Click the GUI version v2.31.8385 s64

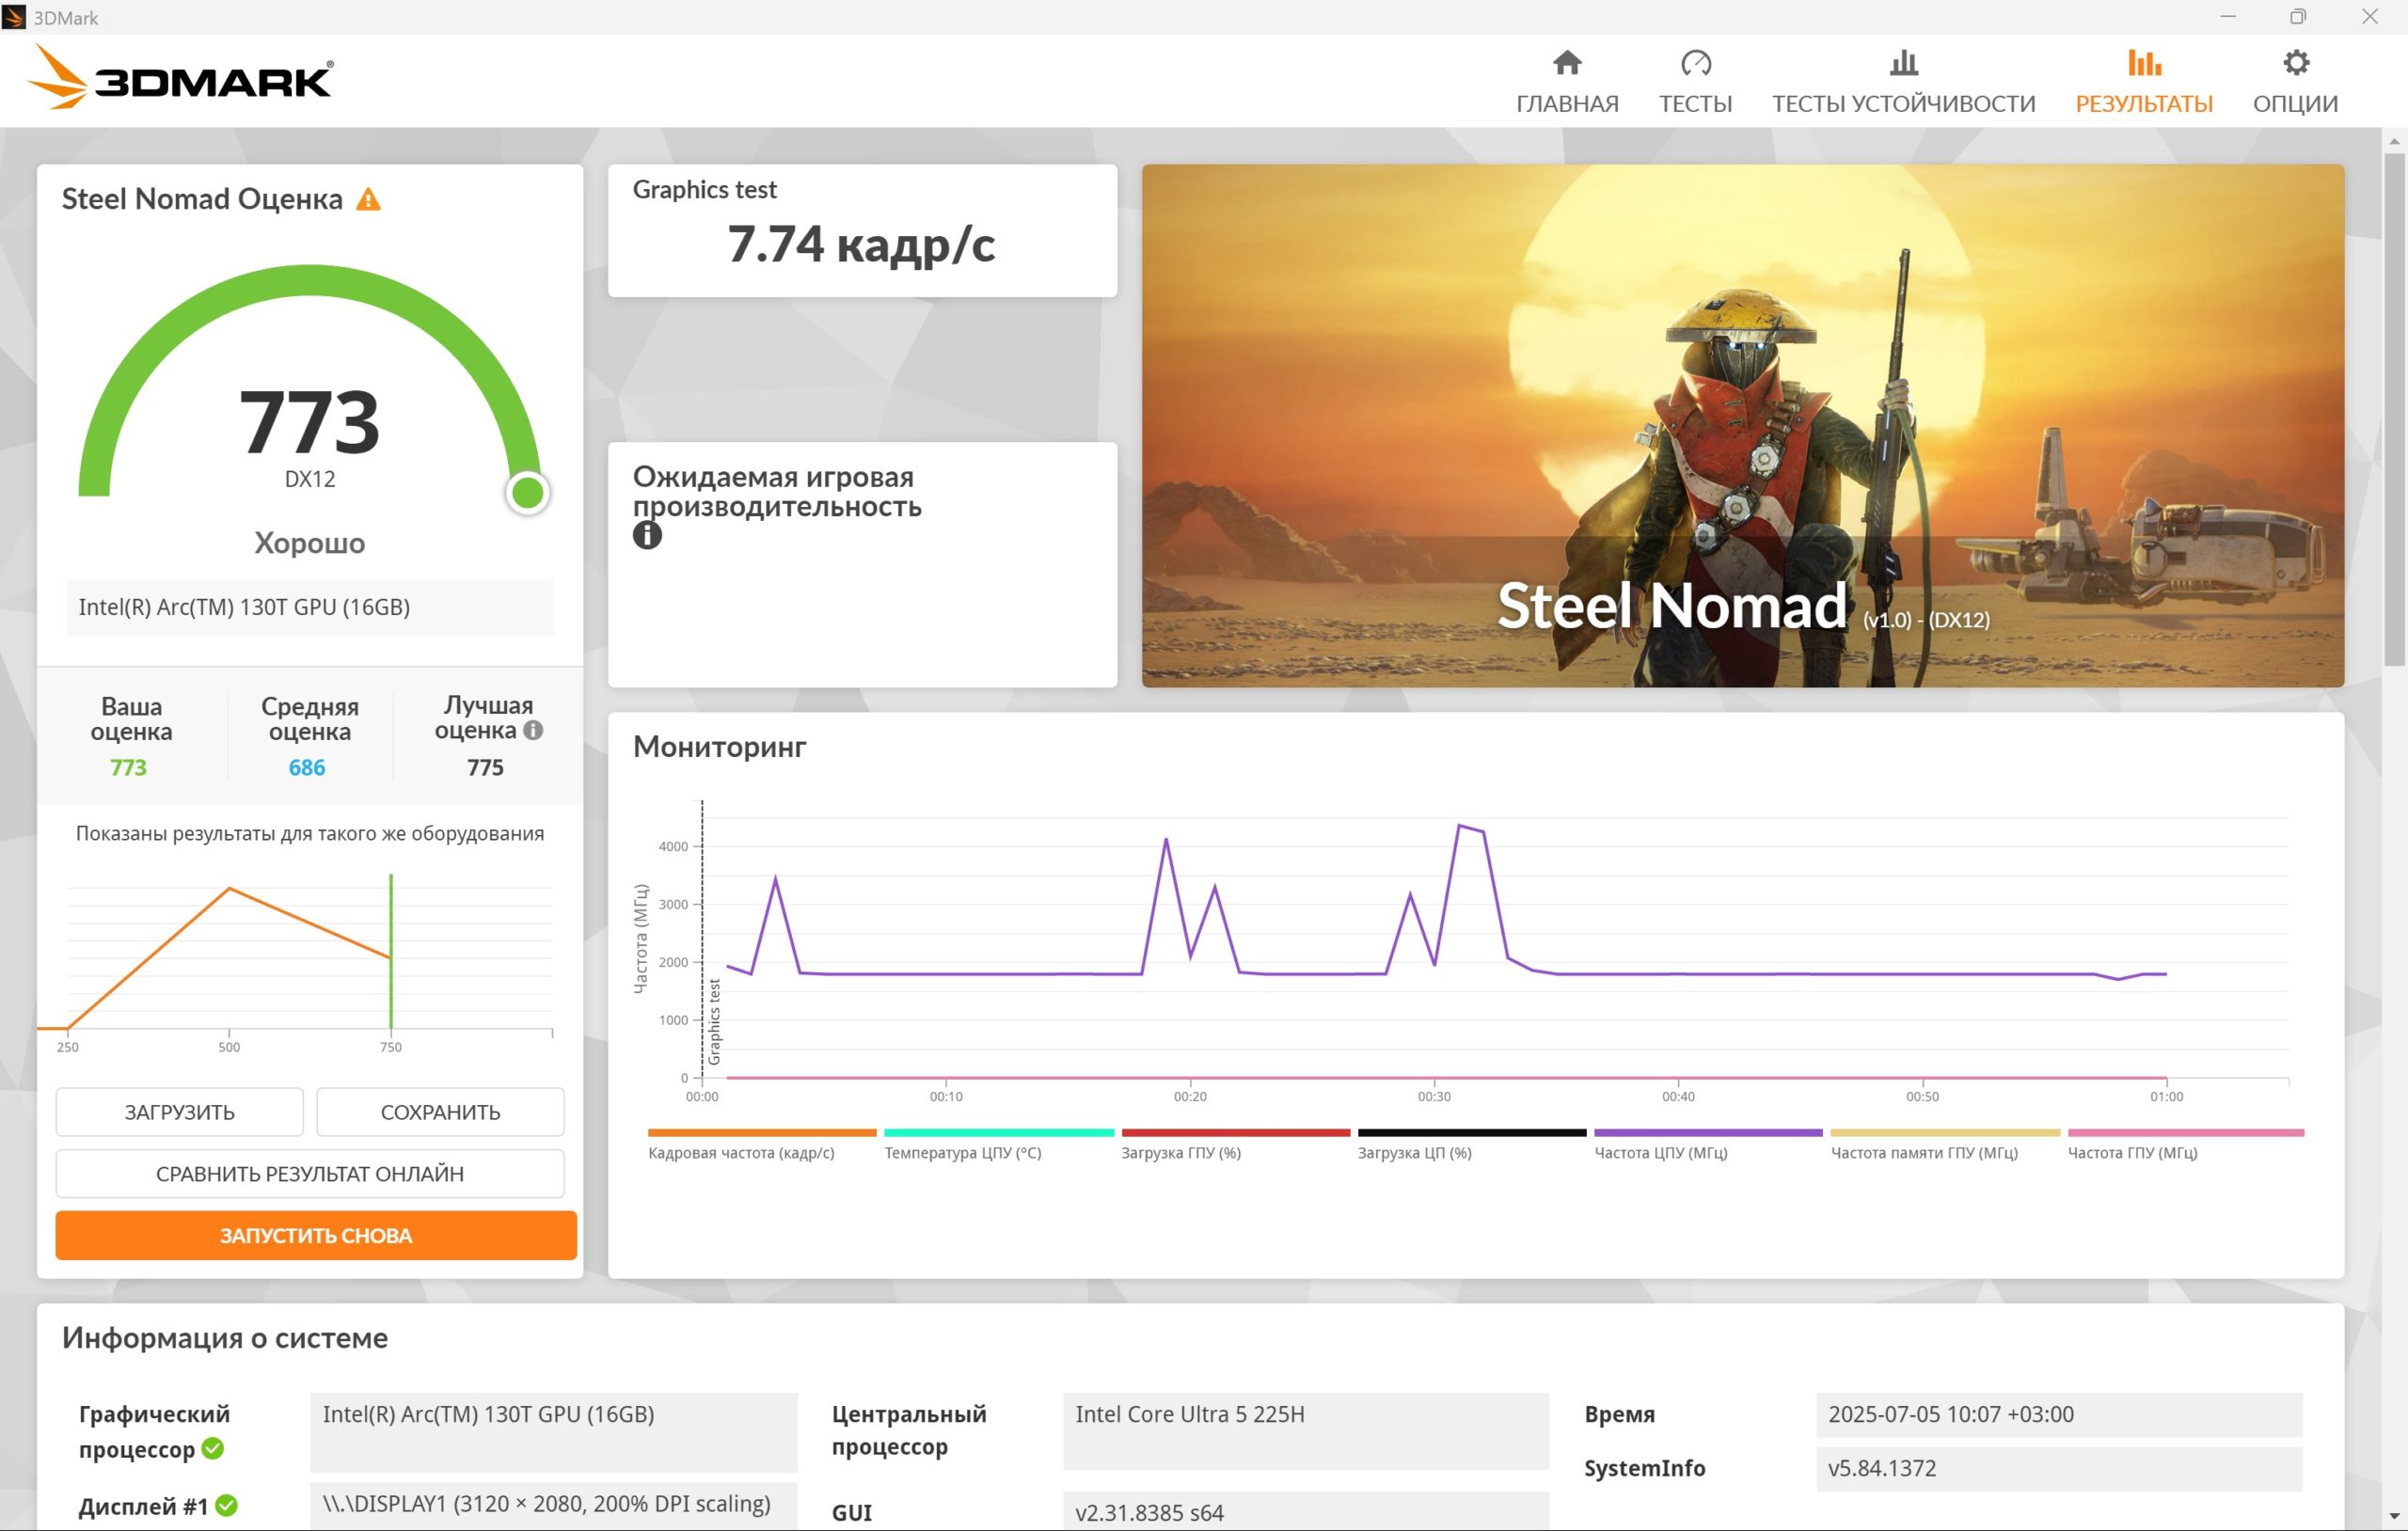coord(1306,1512)
